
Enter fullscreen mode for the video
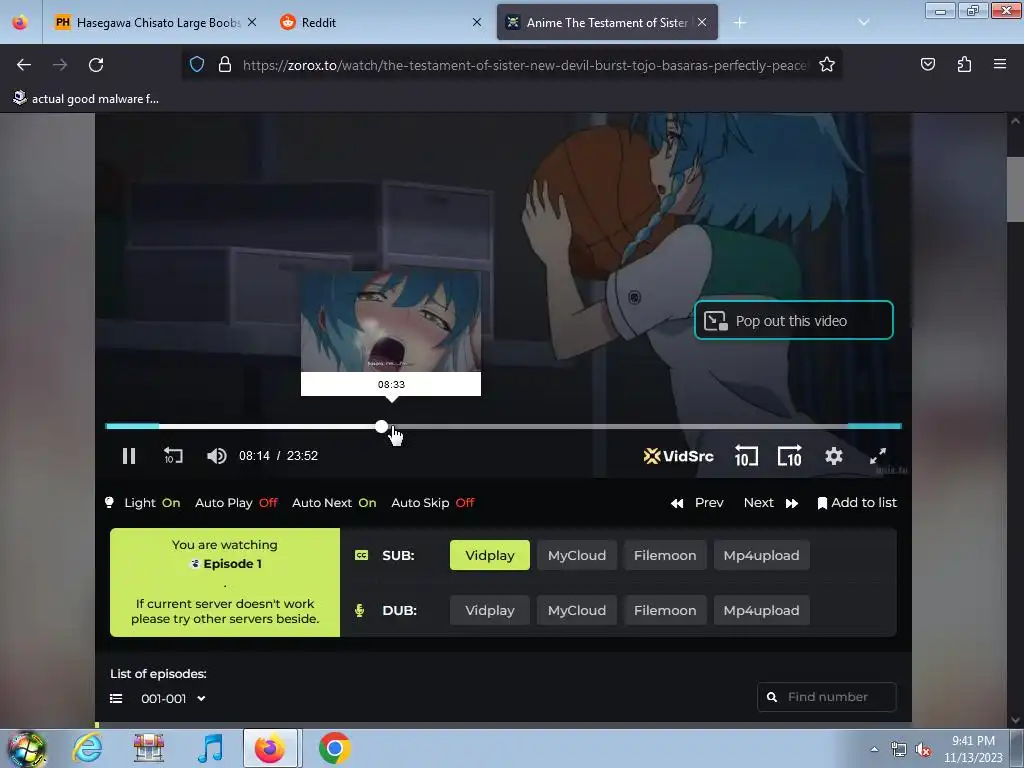click(x=878, y=456)
